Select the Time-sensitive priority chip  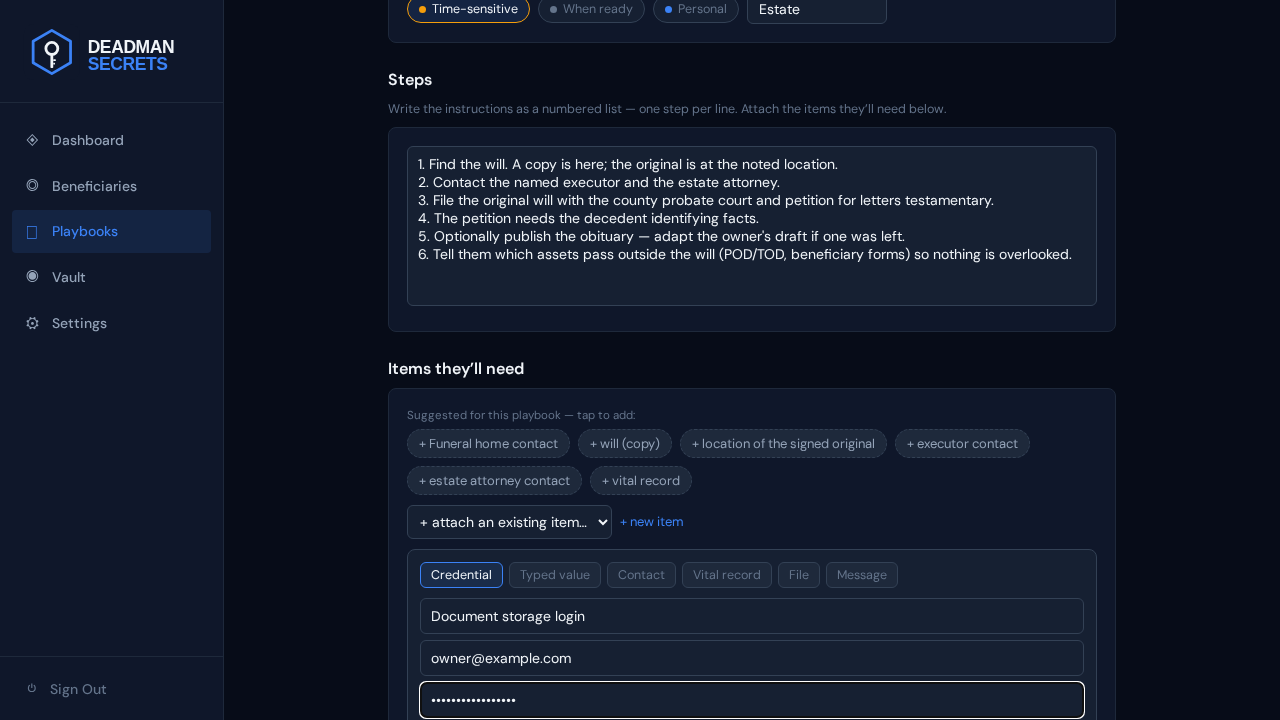click(x=468, y=9)
